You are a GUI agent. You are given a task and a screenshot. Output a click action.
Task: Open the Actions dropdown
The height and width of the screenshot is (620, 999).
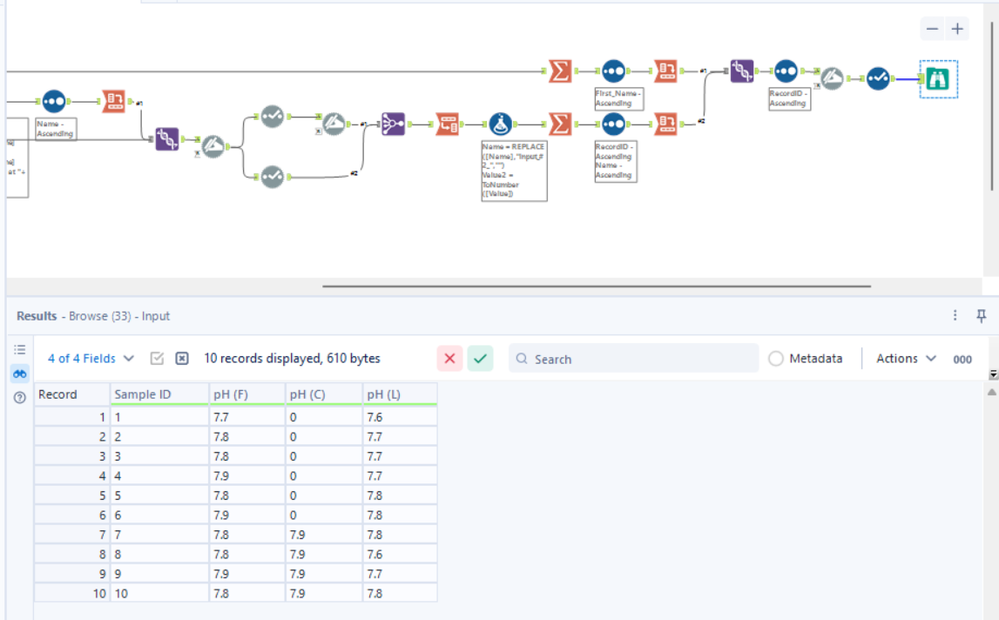(x=905, y=359)
